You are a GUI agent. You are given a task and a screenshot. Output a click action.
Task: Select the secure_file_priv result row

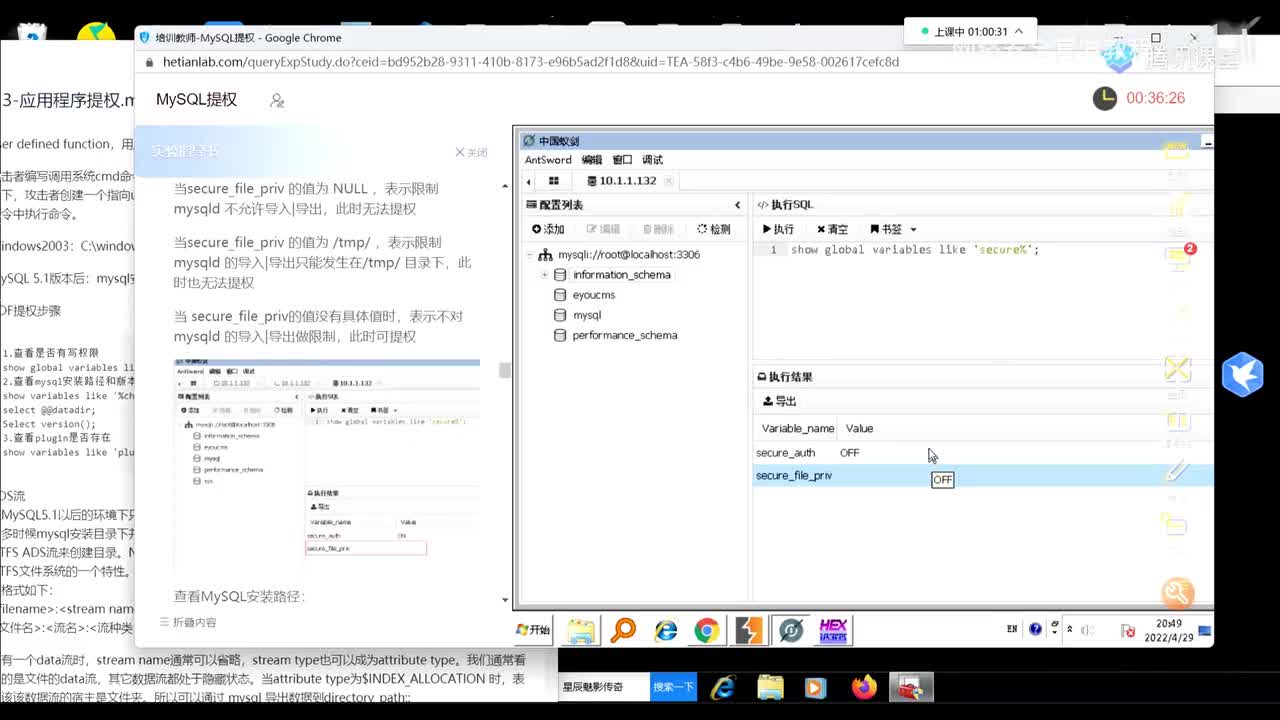tap(982, 476)
